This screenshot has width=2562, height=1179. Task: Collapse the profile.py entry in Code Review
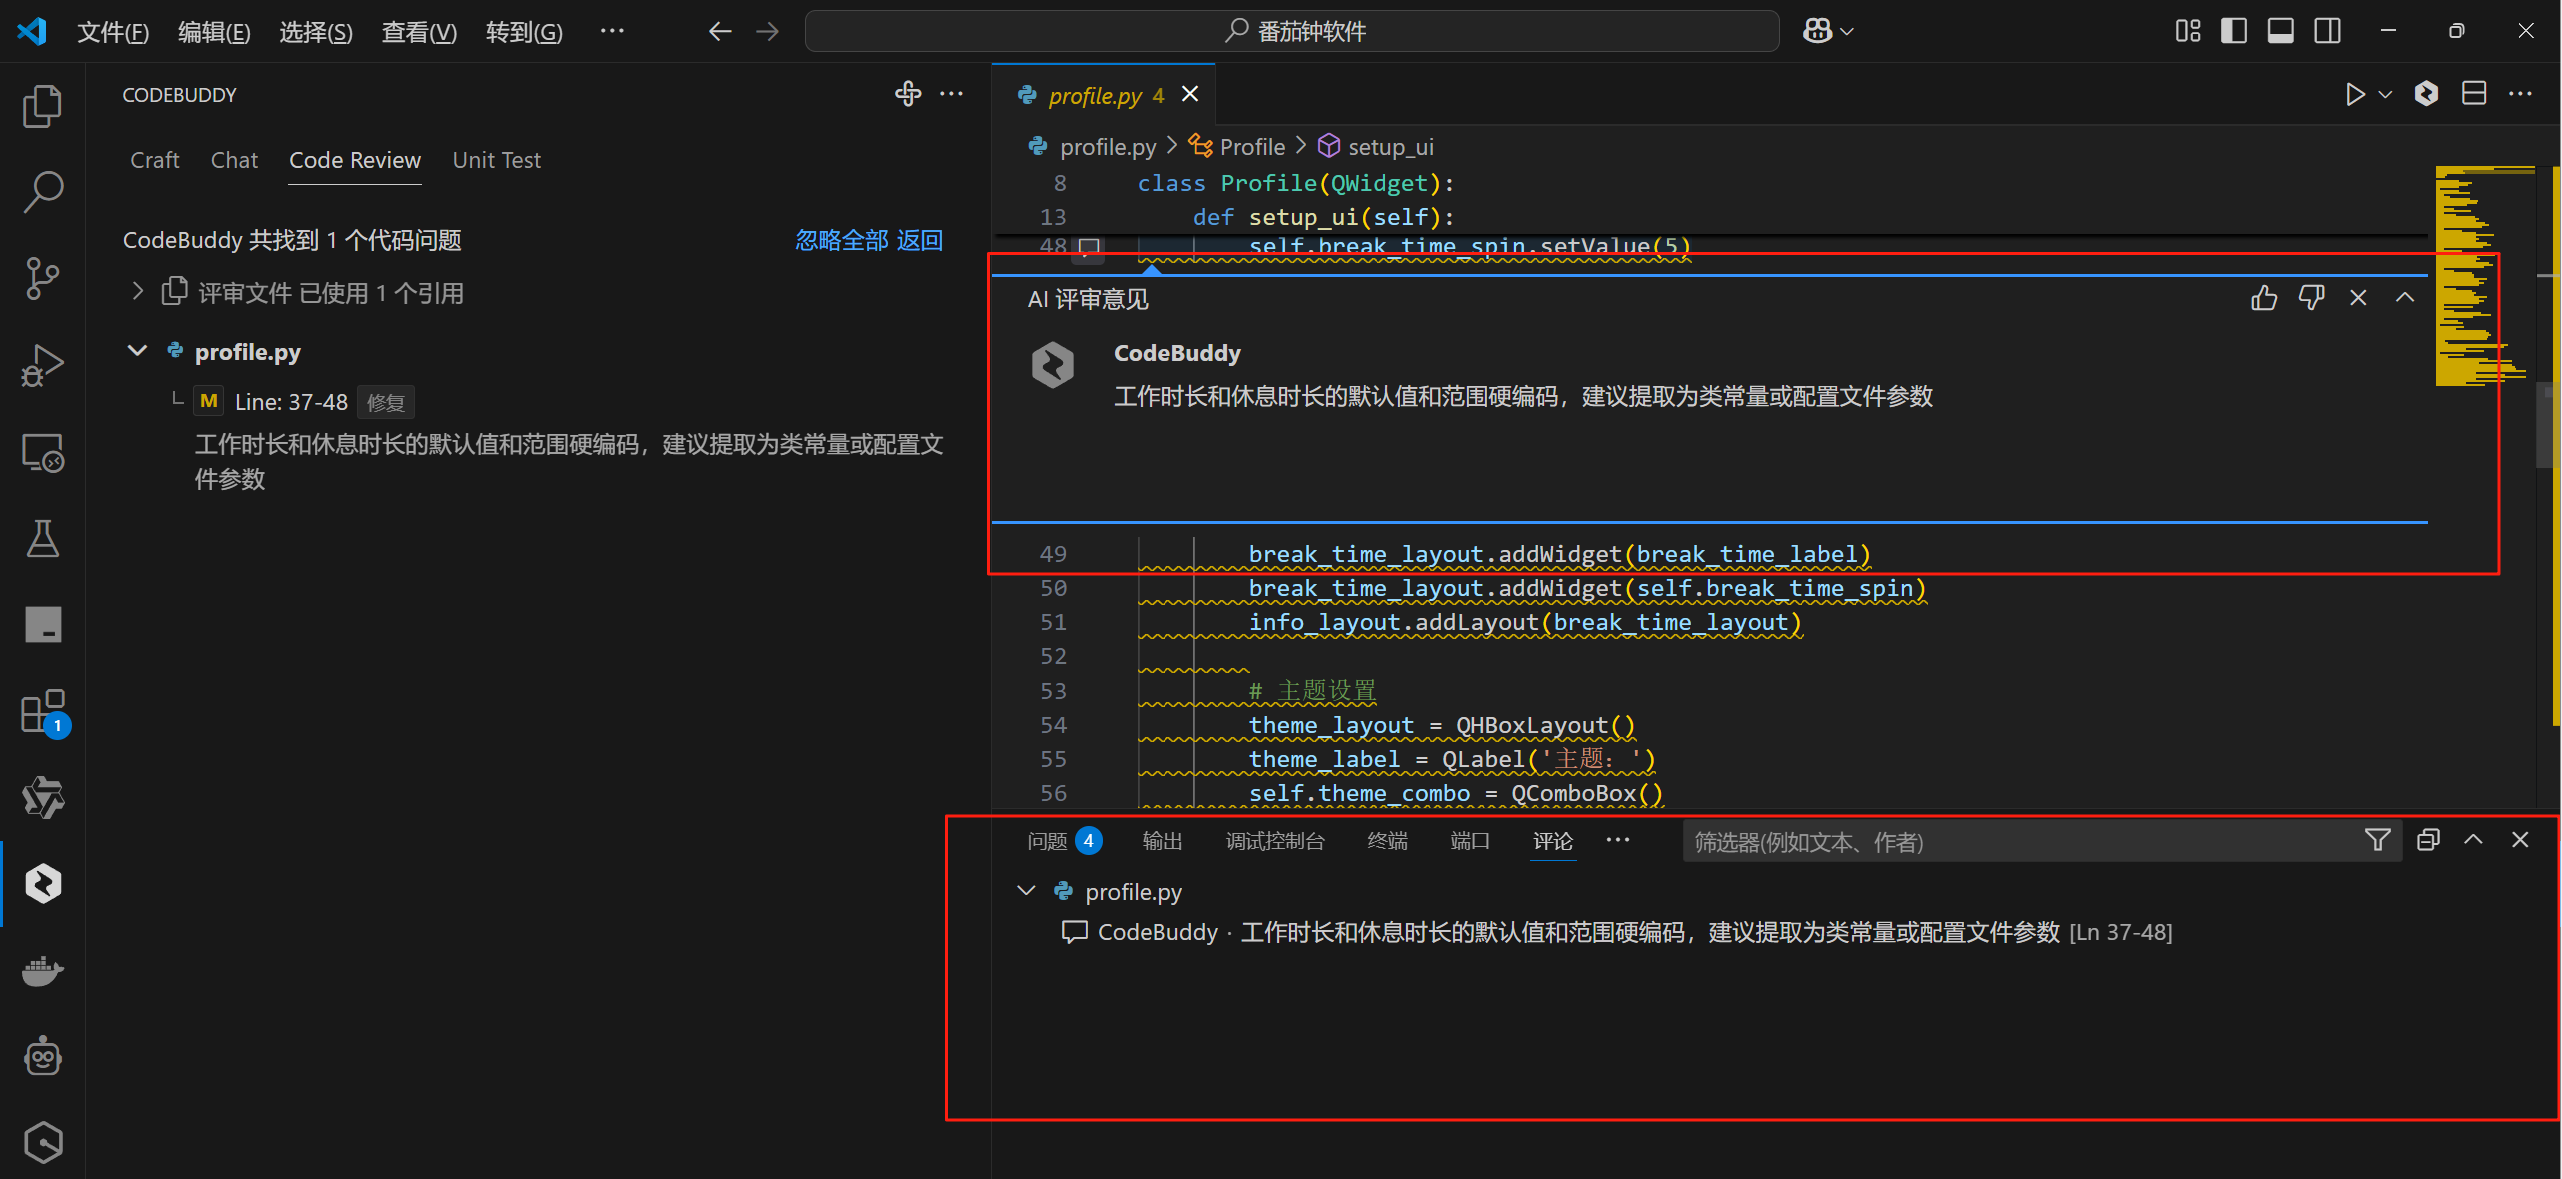tap(137, 350)
